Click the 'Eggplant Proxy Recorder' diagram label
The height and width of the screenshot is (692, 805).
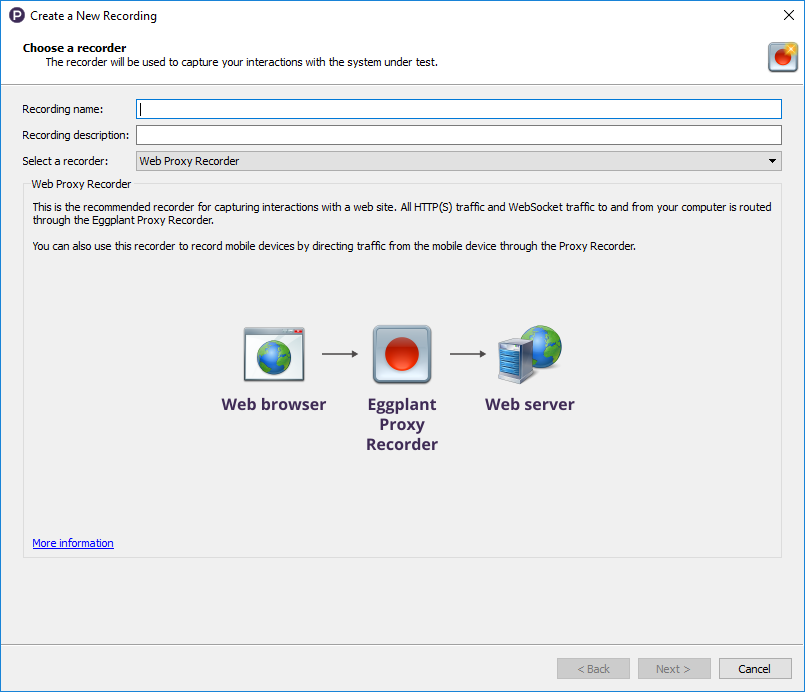[402, 424]
